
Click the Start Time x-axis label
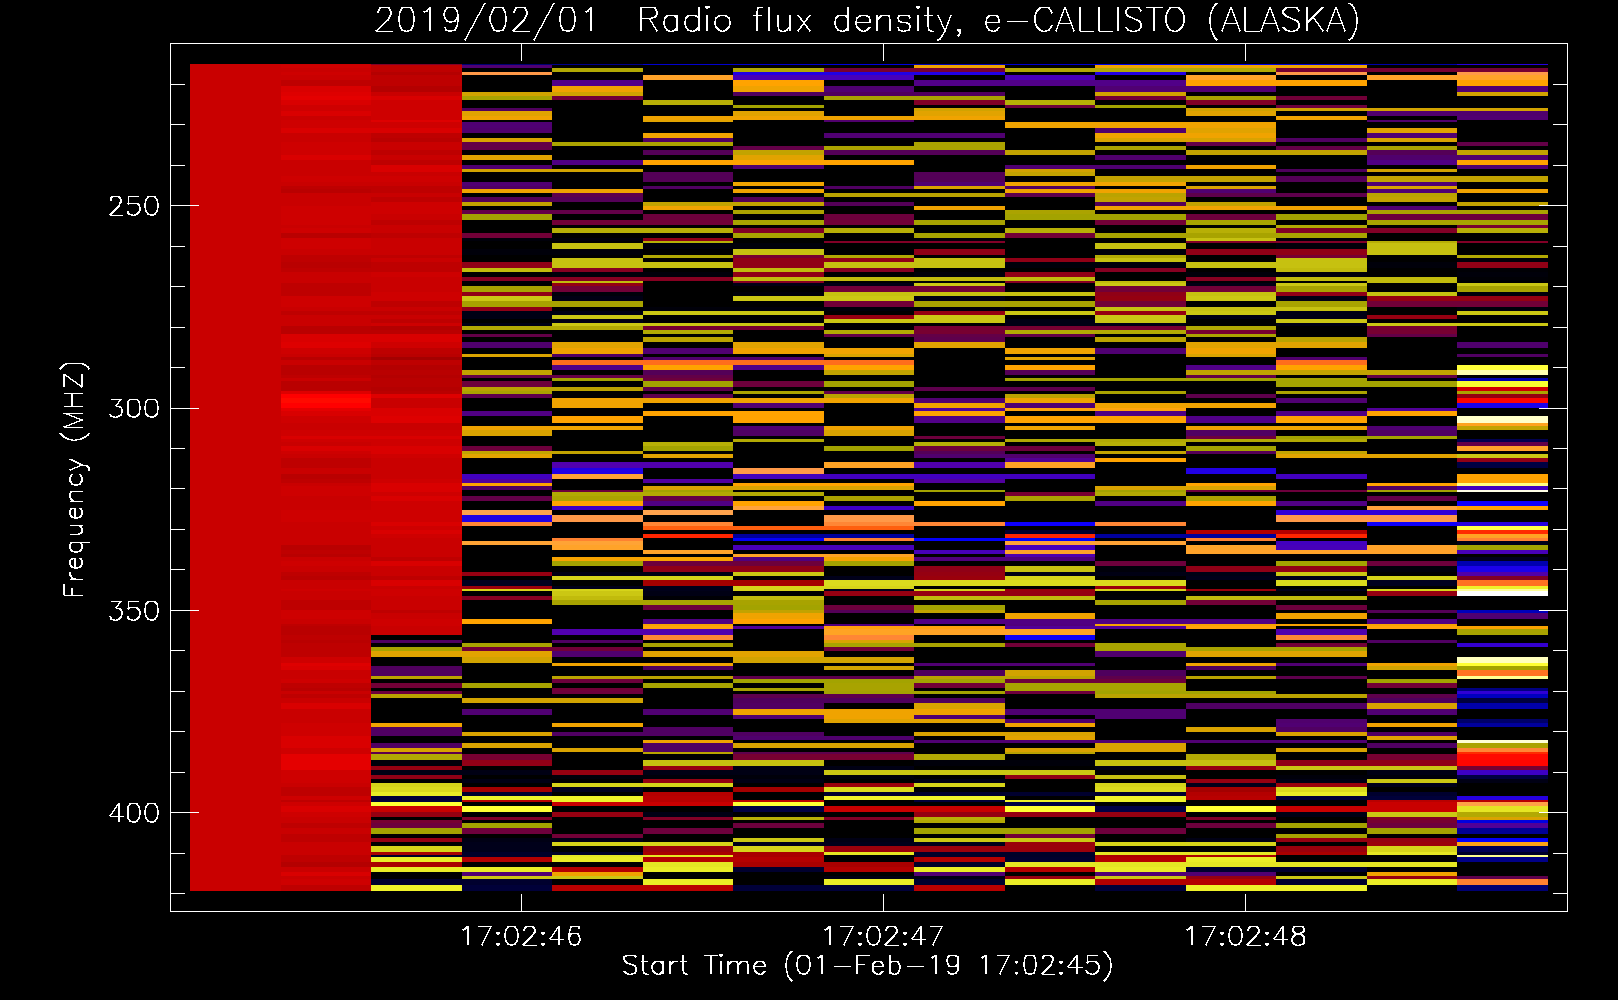tap(867, 966)
